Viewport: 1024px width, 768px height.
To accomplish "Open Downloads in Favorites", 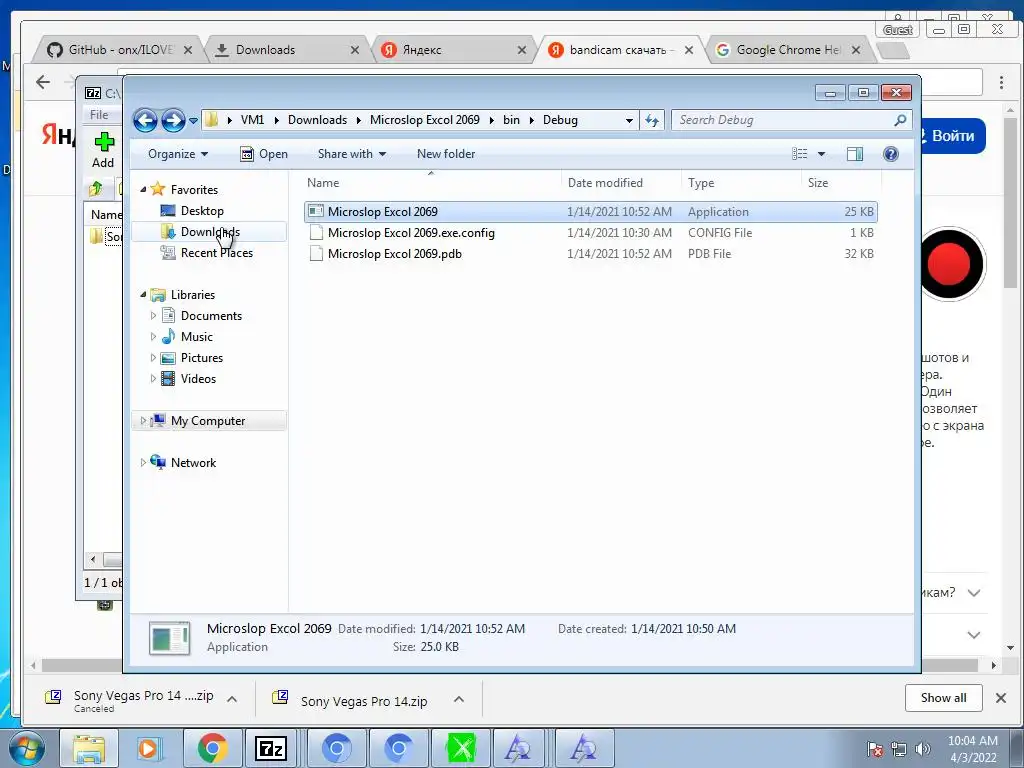I will point(209,232).
